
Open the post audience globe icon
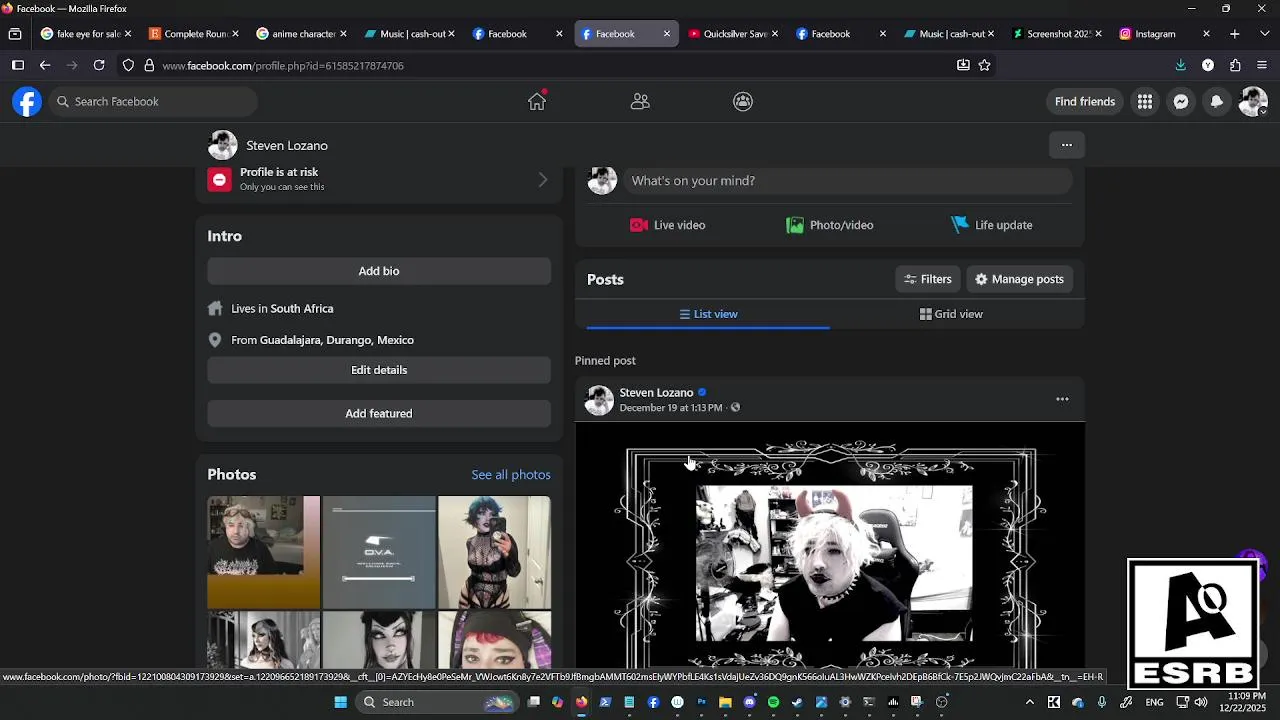[735, 408]
